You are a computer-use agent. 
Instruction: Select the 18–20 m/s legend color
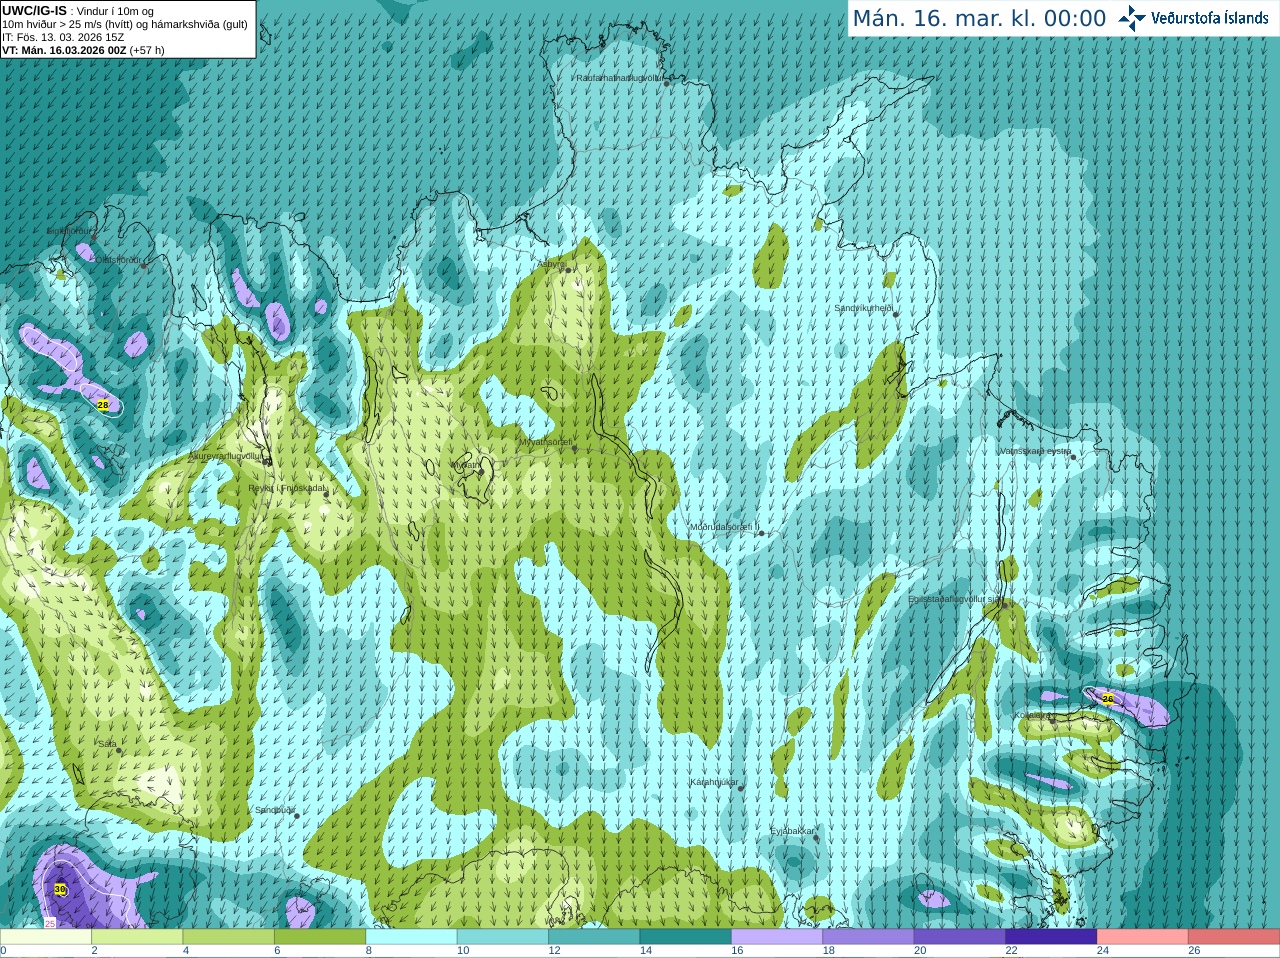tap(868, 937)
